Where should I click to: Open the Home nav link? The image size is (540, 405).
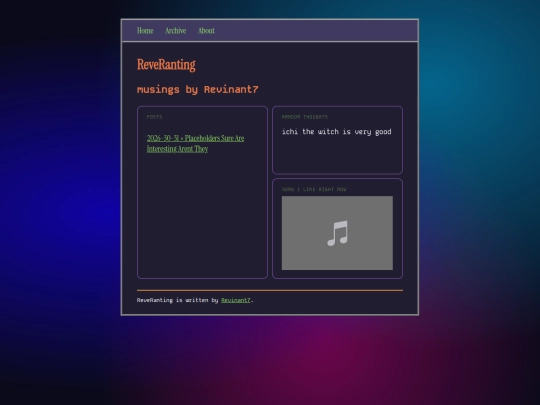tap(145, 31)
